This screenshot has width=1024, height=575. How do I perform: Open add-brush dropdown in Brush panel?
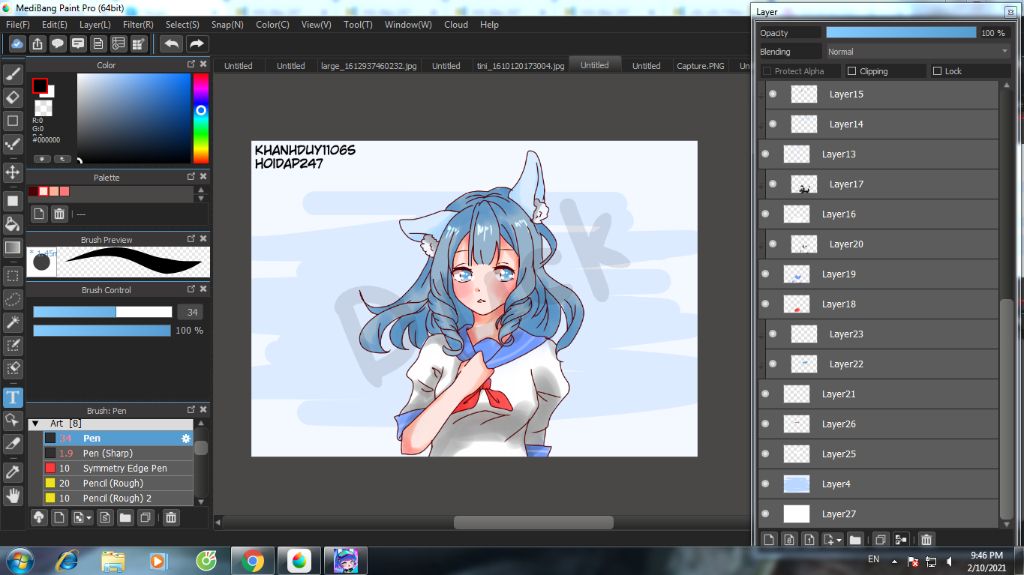point(82,518)
